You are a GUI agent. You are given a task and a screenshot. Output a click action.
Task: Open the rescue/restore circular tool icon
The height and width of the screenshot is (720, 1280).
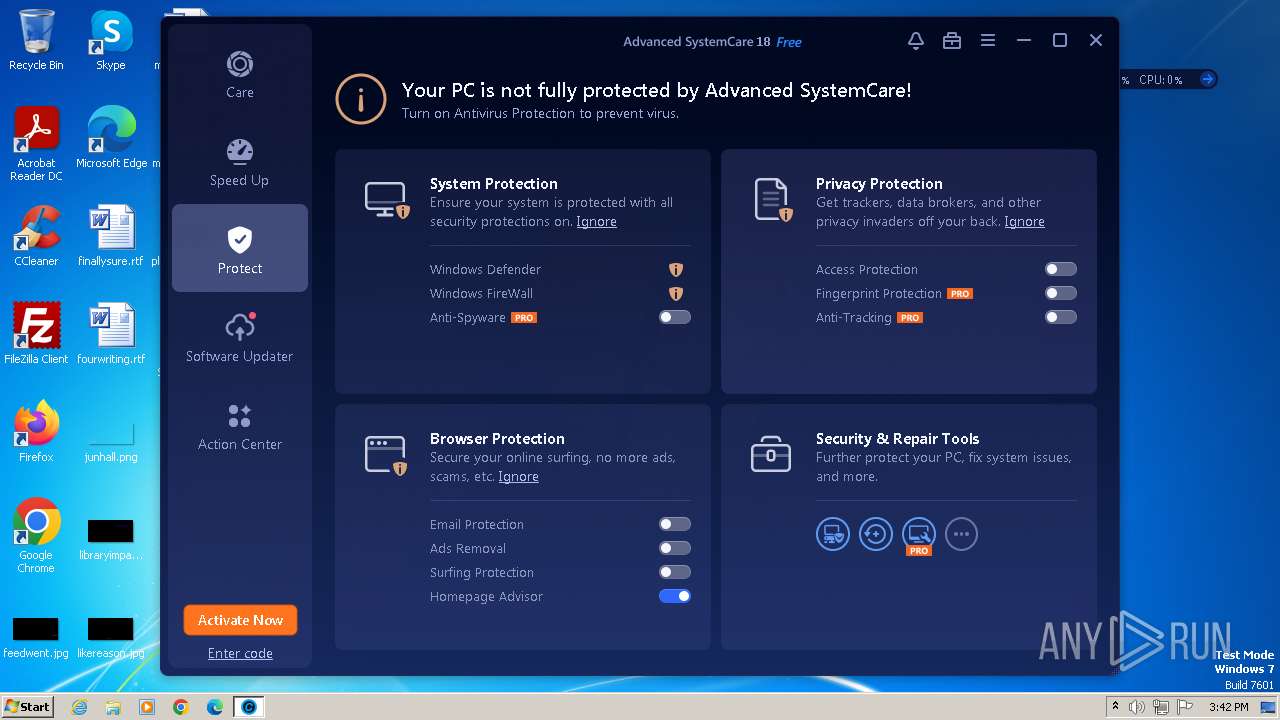pyautogui.click(x=876, y=534)
